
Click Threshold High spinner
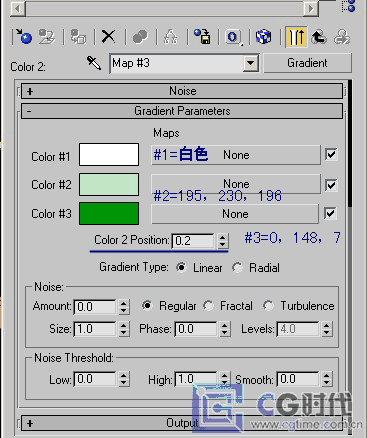click(x=225, y=379)
